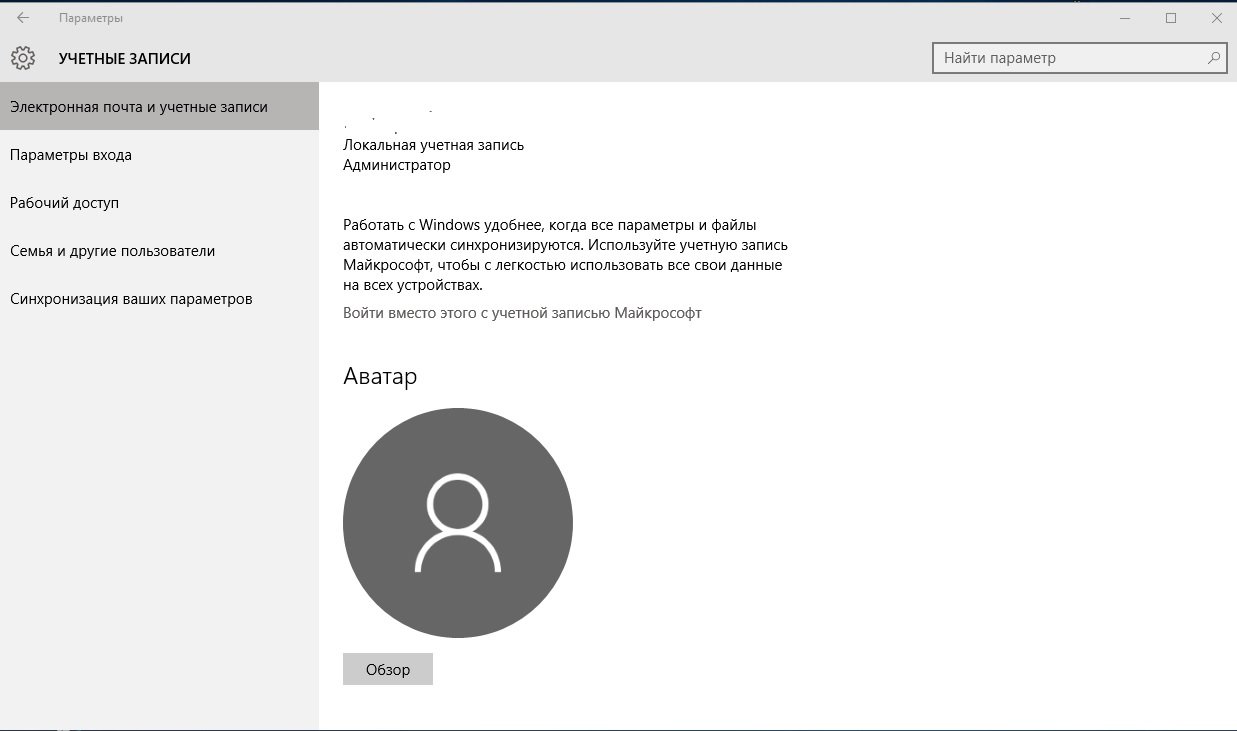Image resolution: width=1237 pixels, height=731 pixels.
Task: Click the sign-in link ending "учетной записью Майкрософт"
Action: click(522, 313)
